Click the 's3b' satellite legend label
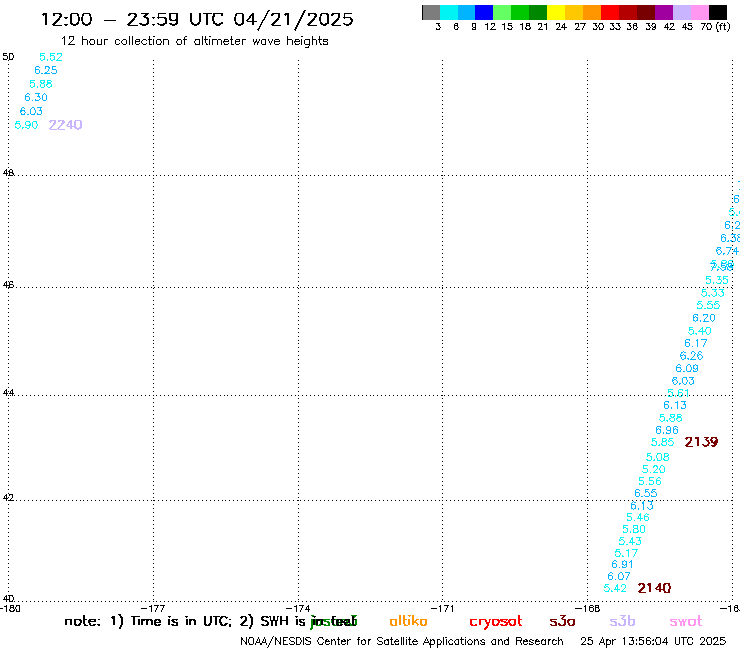 tap(622, 621)
